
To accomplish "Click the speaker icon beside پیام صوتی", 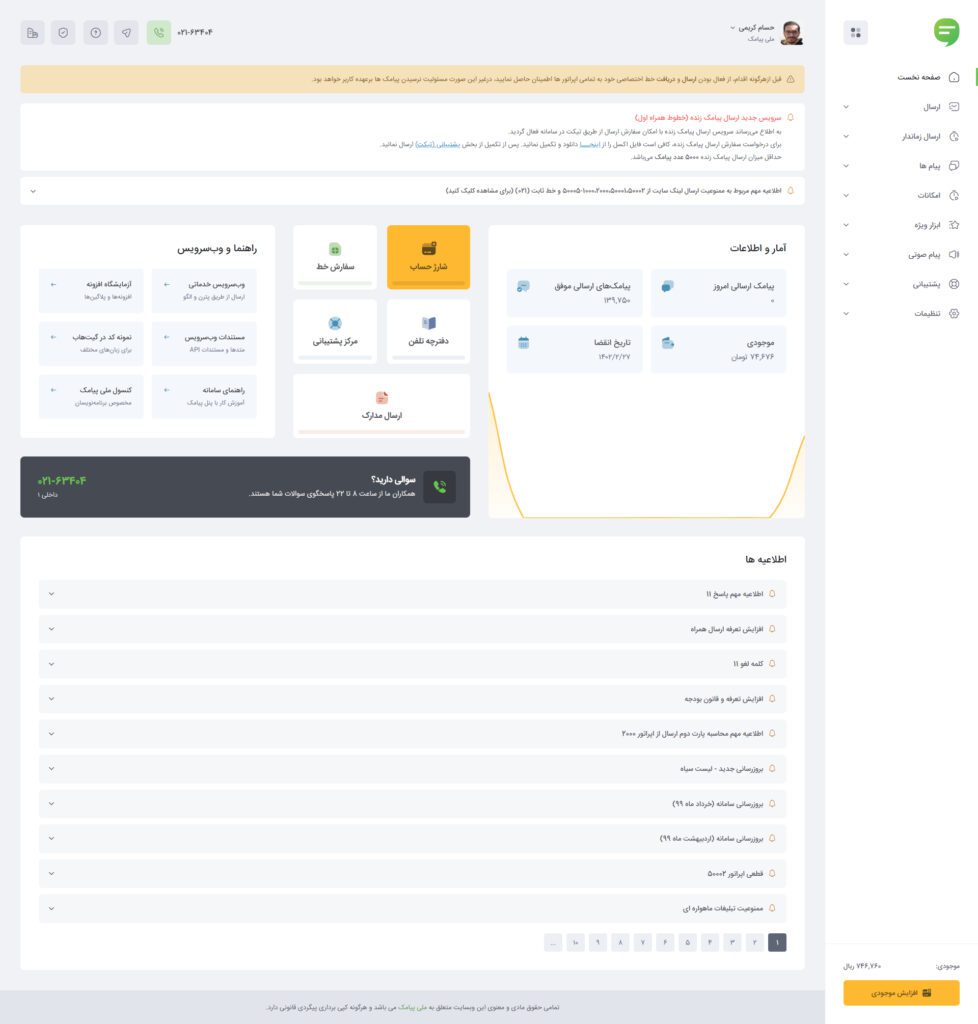I will [954, 254].
